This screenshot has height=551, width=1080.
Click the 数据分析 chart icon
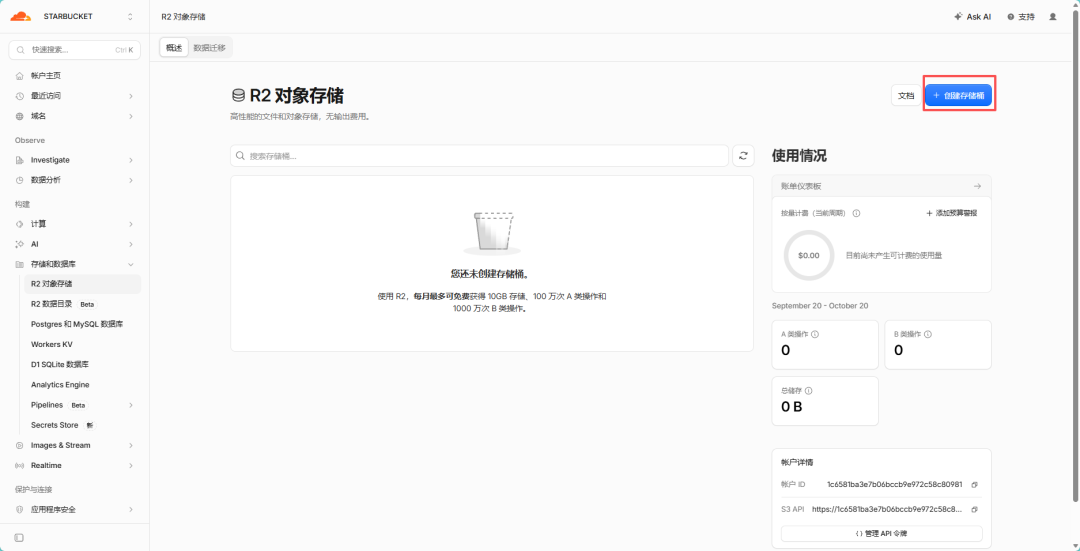19,180
